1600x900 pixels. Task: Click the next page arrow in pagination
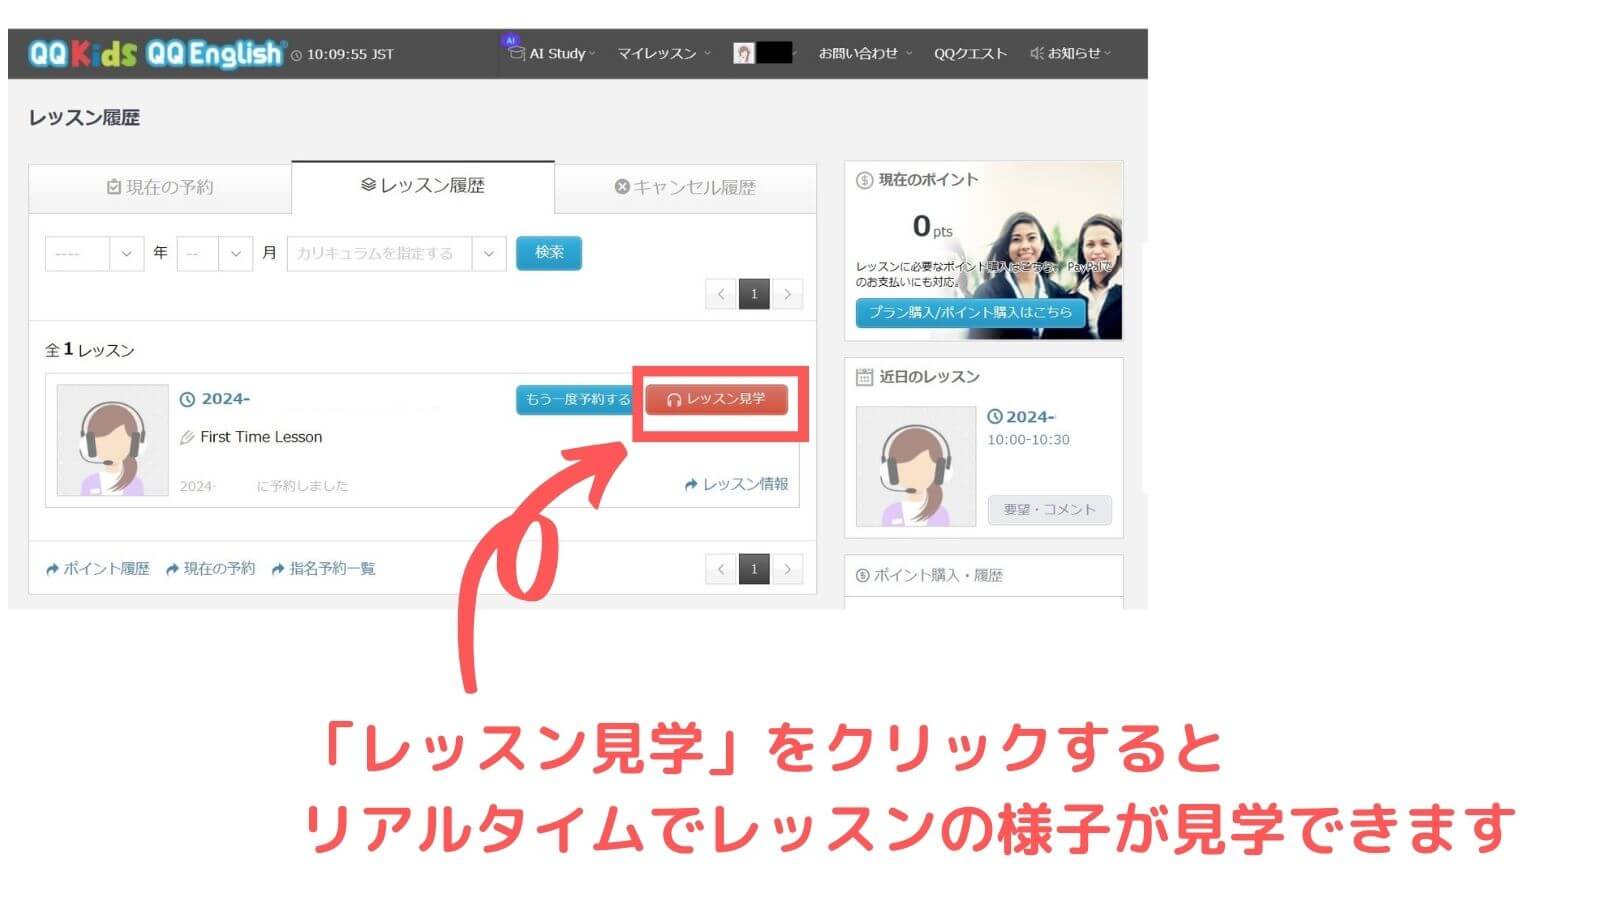(788, 294)
